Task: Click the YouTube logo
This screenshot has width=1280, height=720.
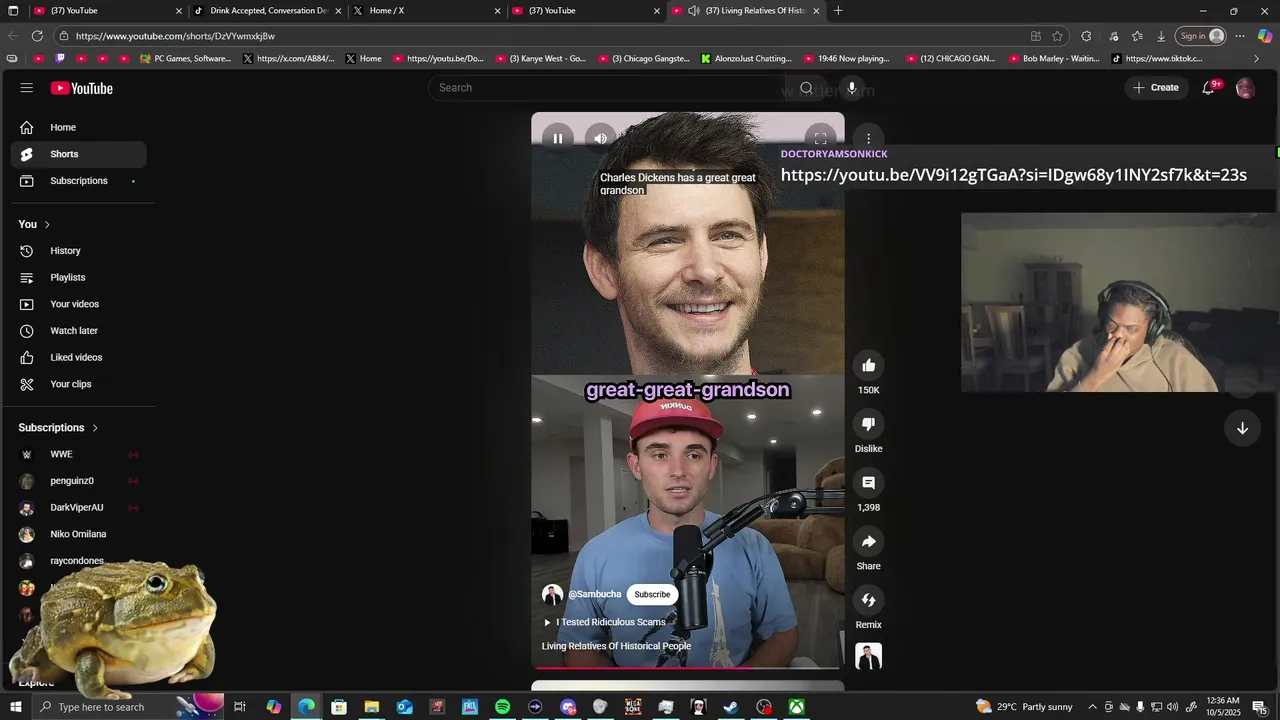Action: [x=82, y=88]
